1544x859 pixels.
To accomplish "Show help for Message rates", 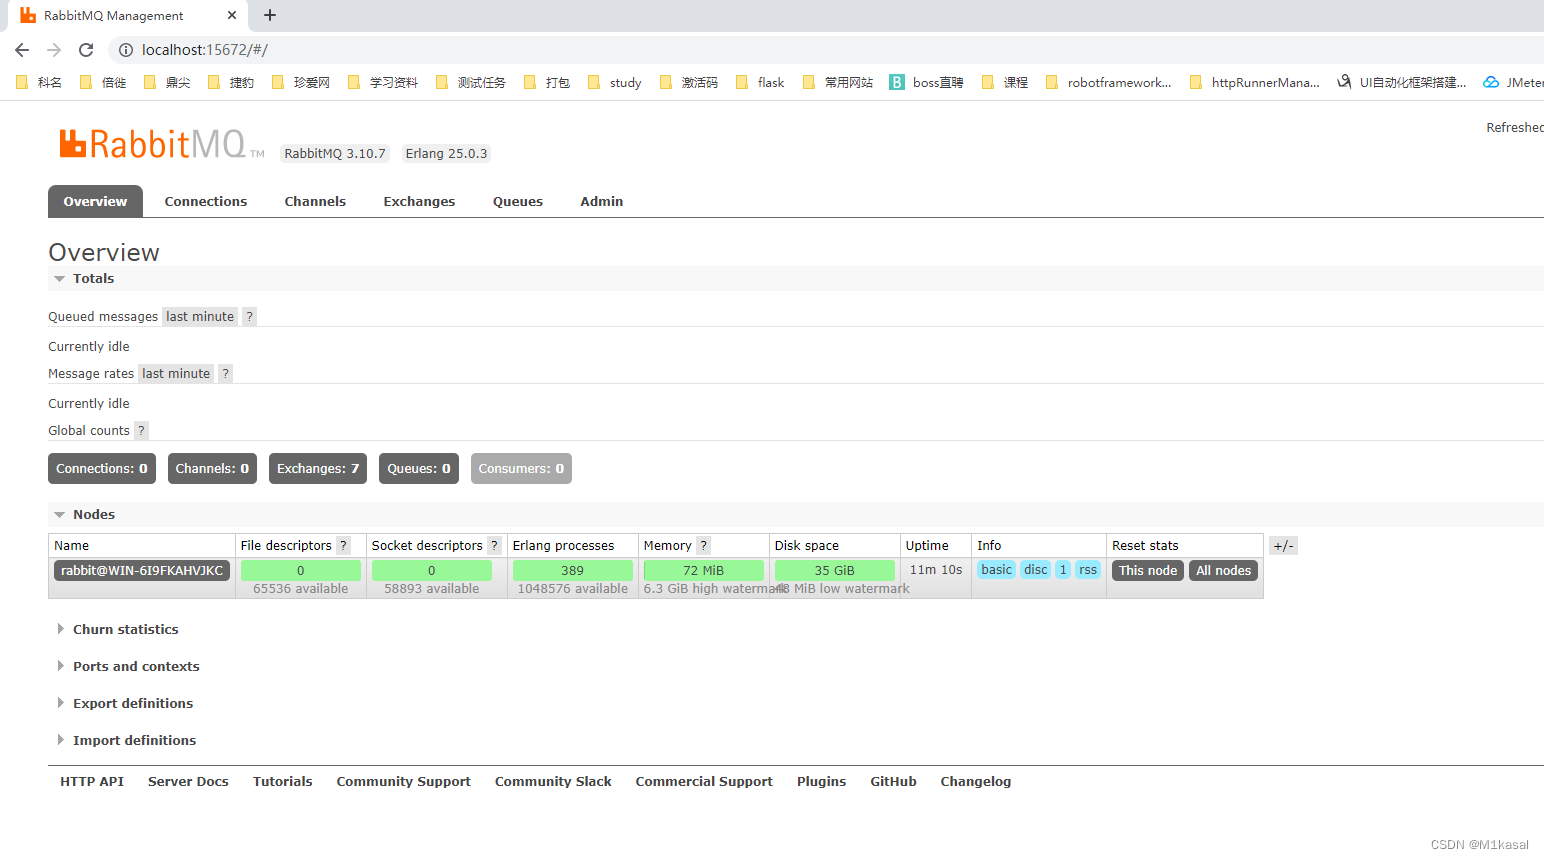I will click(226, 373).
